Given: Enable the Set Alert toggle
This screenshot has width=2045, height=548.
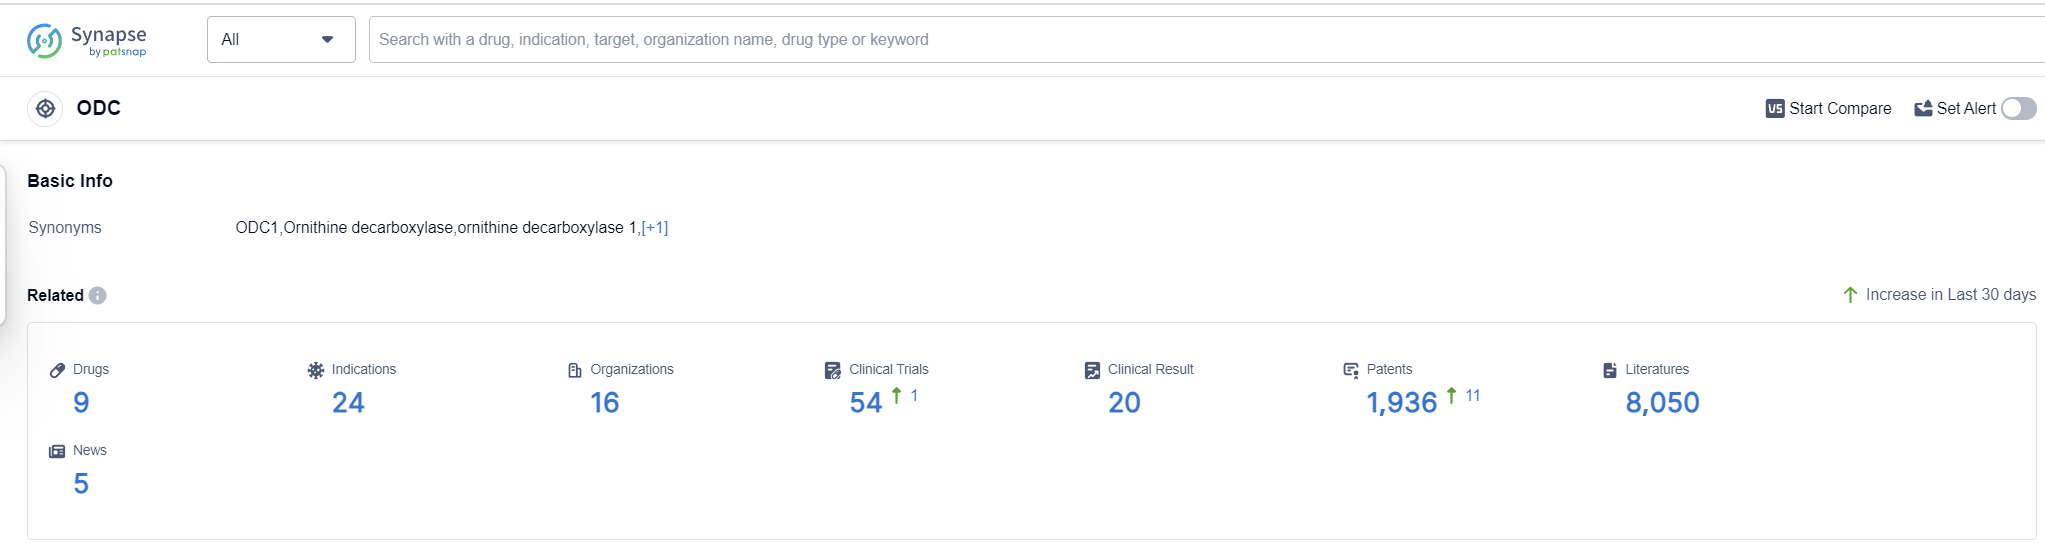Looking at the screenshot, I should 2017,108.
